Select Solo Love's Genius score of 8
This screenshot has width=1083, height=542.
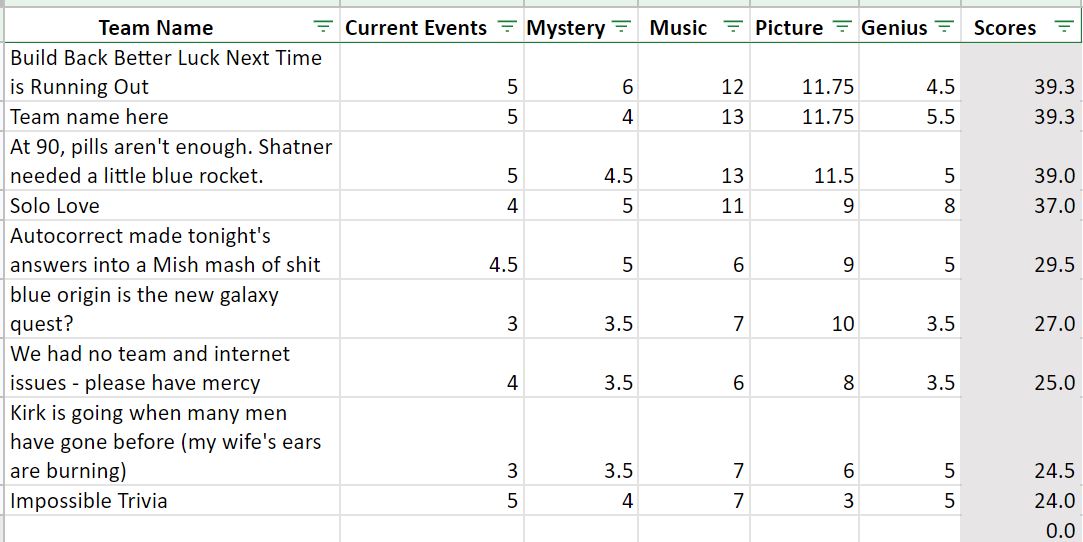coord(910,206)
